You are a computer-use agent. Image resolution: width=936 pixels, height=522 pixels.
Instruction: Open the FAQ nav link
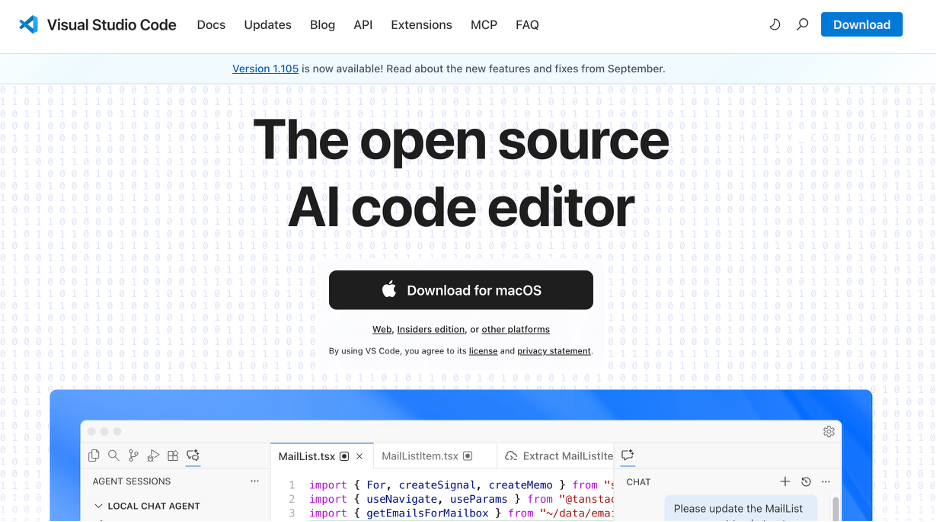pyautogui.click(x=527, y=24)
